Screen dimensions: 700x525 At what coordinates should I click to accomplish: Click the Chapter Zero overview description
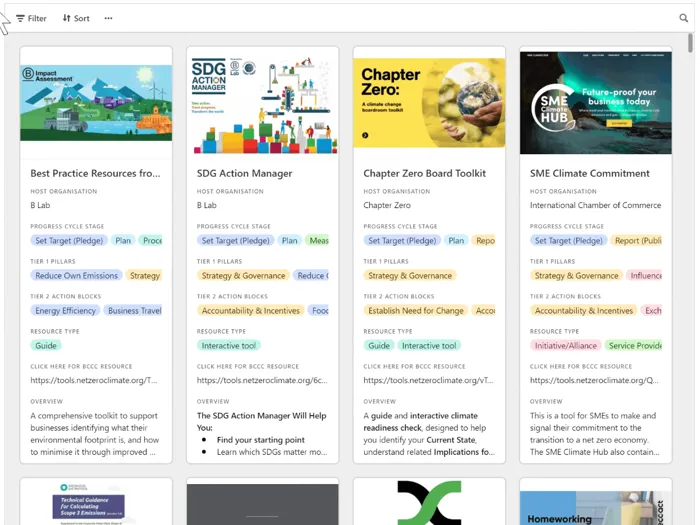pos(429,433)
